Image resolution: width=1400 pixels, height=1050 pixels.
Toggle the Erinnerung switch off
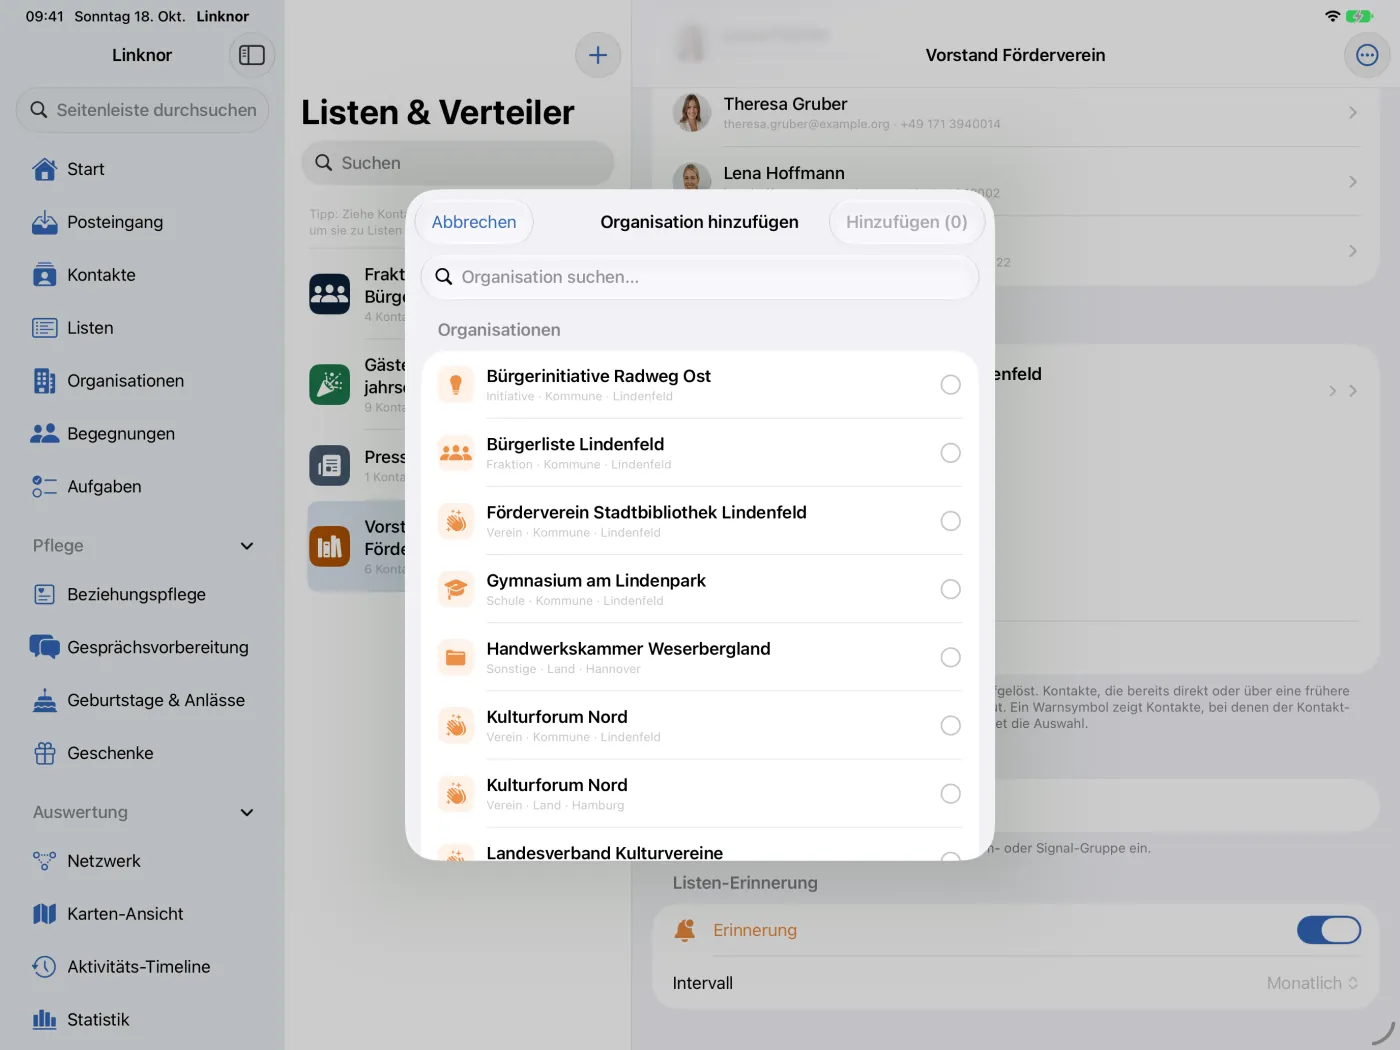1329,930
